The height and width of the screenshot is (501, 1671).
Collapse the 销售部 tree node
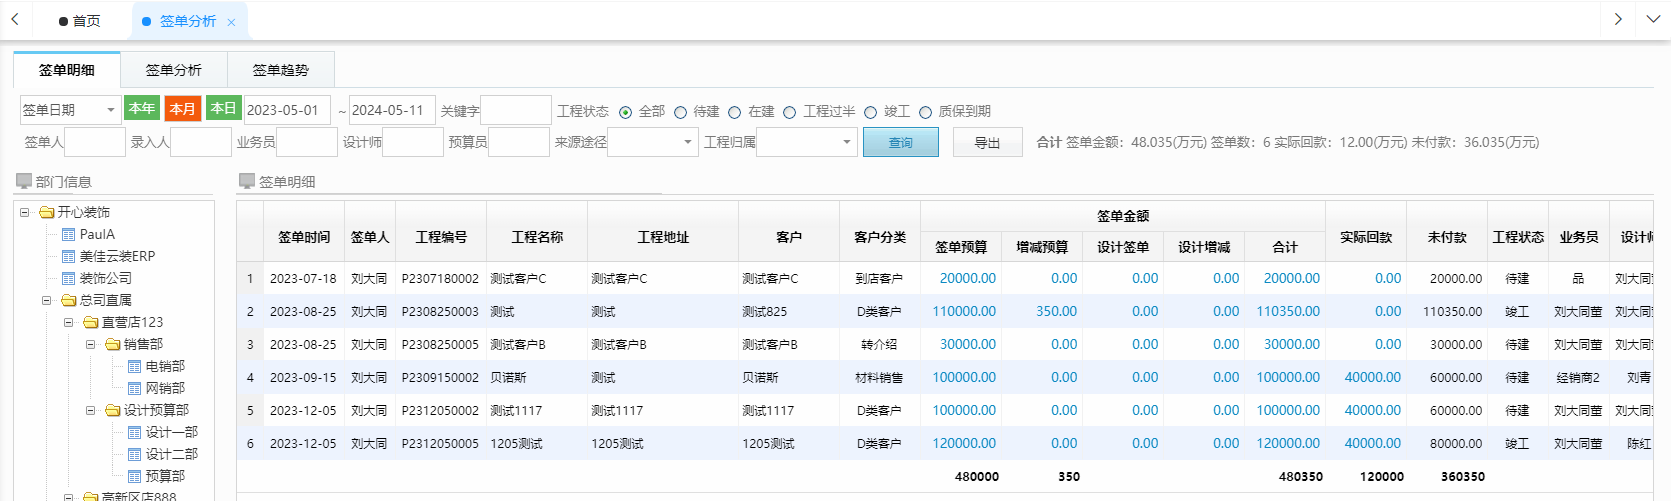[91, 344]
